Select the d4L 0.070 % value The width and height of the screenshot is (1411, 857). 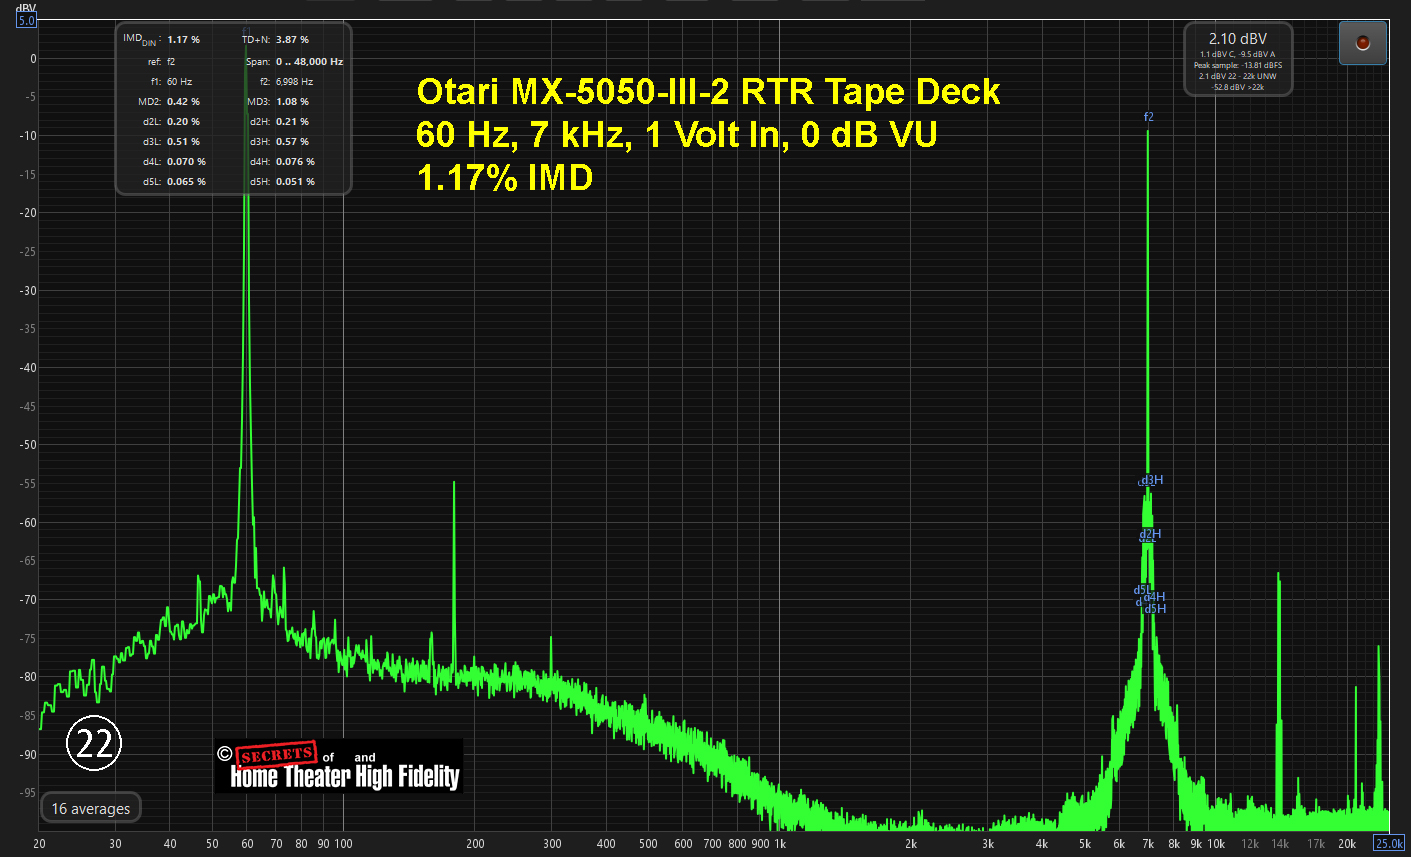coord(186,162)
